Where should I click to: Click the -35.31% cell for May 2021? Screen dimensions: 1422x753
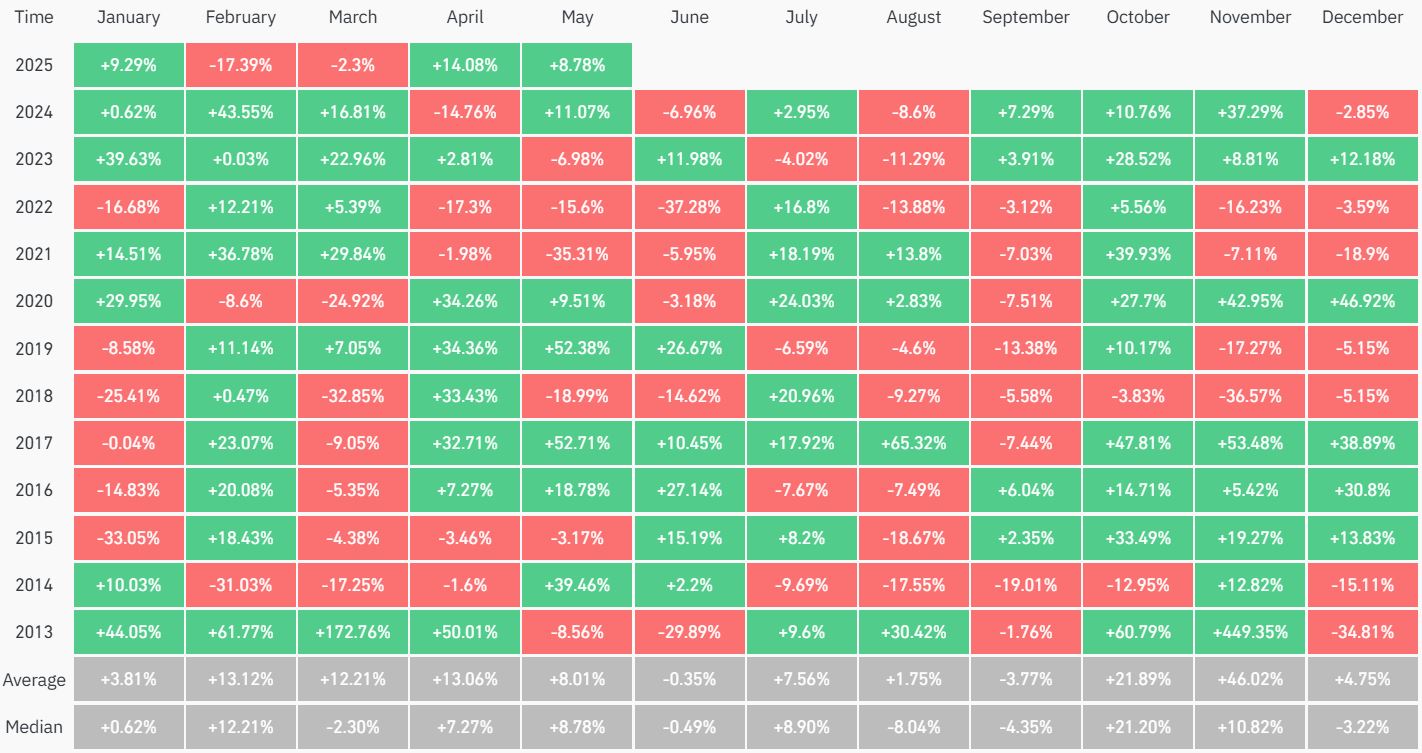pyautogui.click(x=577, y=254)
